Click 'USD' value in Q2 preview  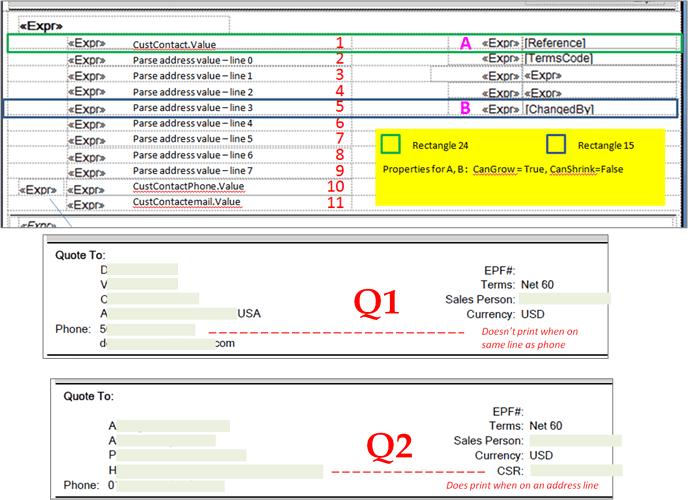click(x=541, y=455)
